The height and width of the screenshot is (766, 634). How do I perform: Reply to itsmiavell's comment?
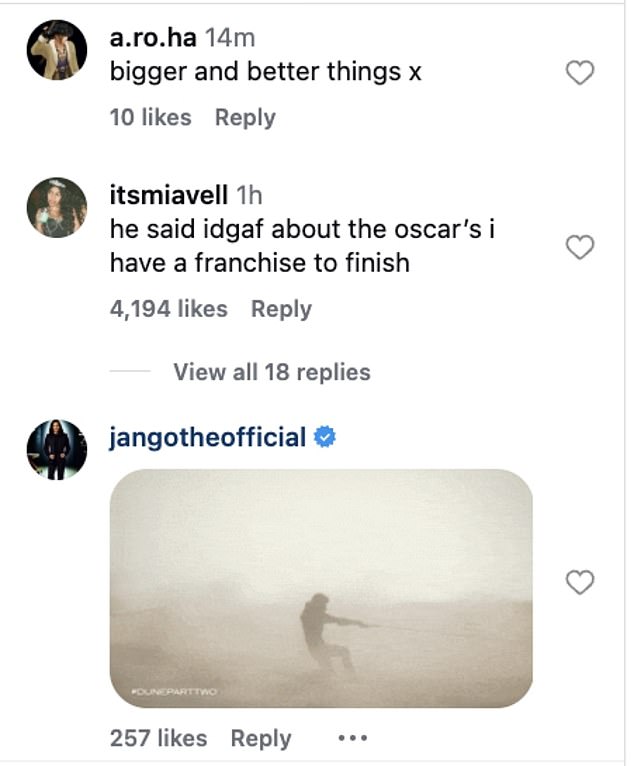tap(281, 309)
